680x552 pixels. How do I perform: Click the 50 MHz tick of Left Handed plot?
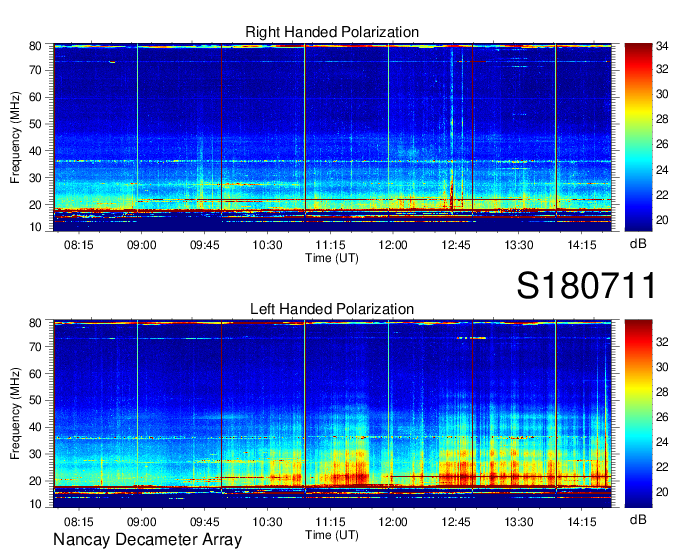pyautogui.click(x=35, y=401)
